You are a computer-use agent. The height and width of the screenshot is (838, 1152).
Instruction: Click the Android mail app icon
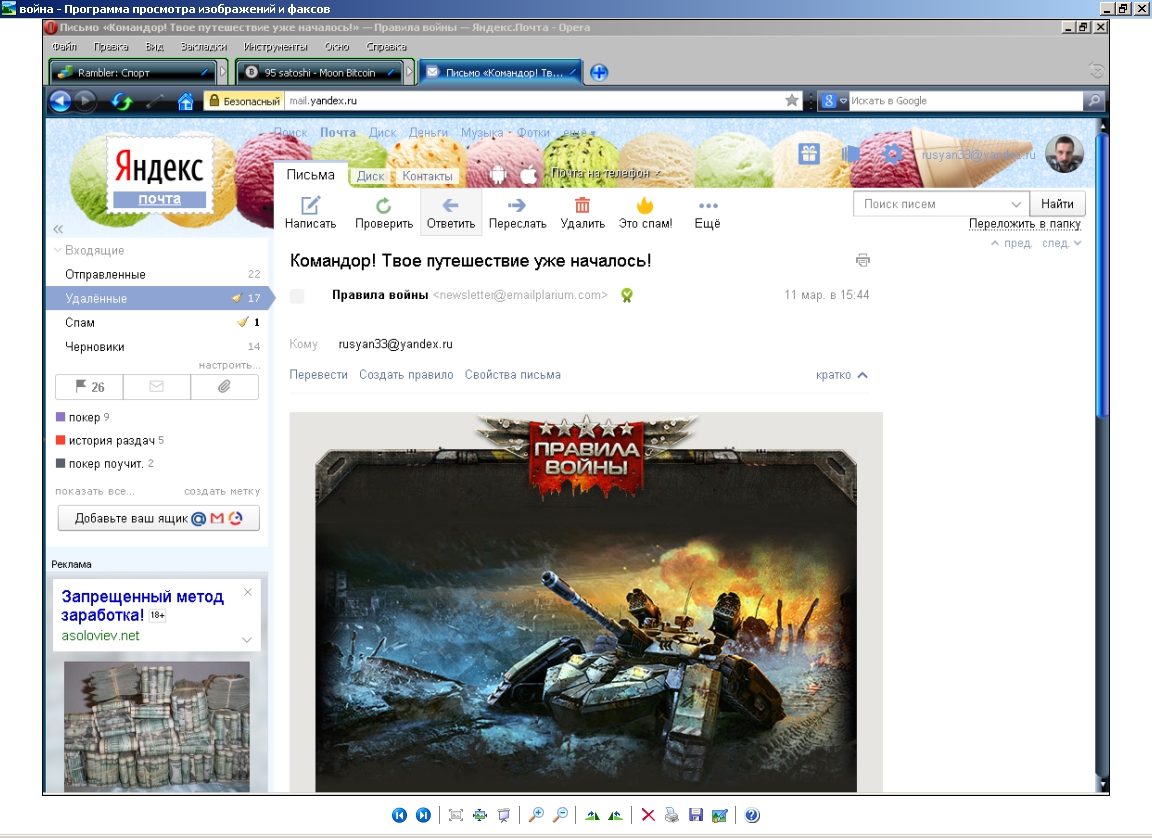click(497, 175)
